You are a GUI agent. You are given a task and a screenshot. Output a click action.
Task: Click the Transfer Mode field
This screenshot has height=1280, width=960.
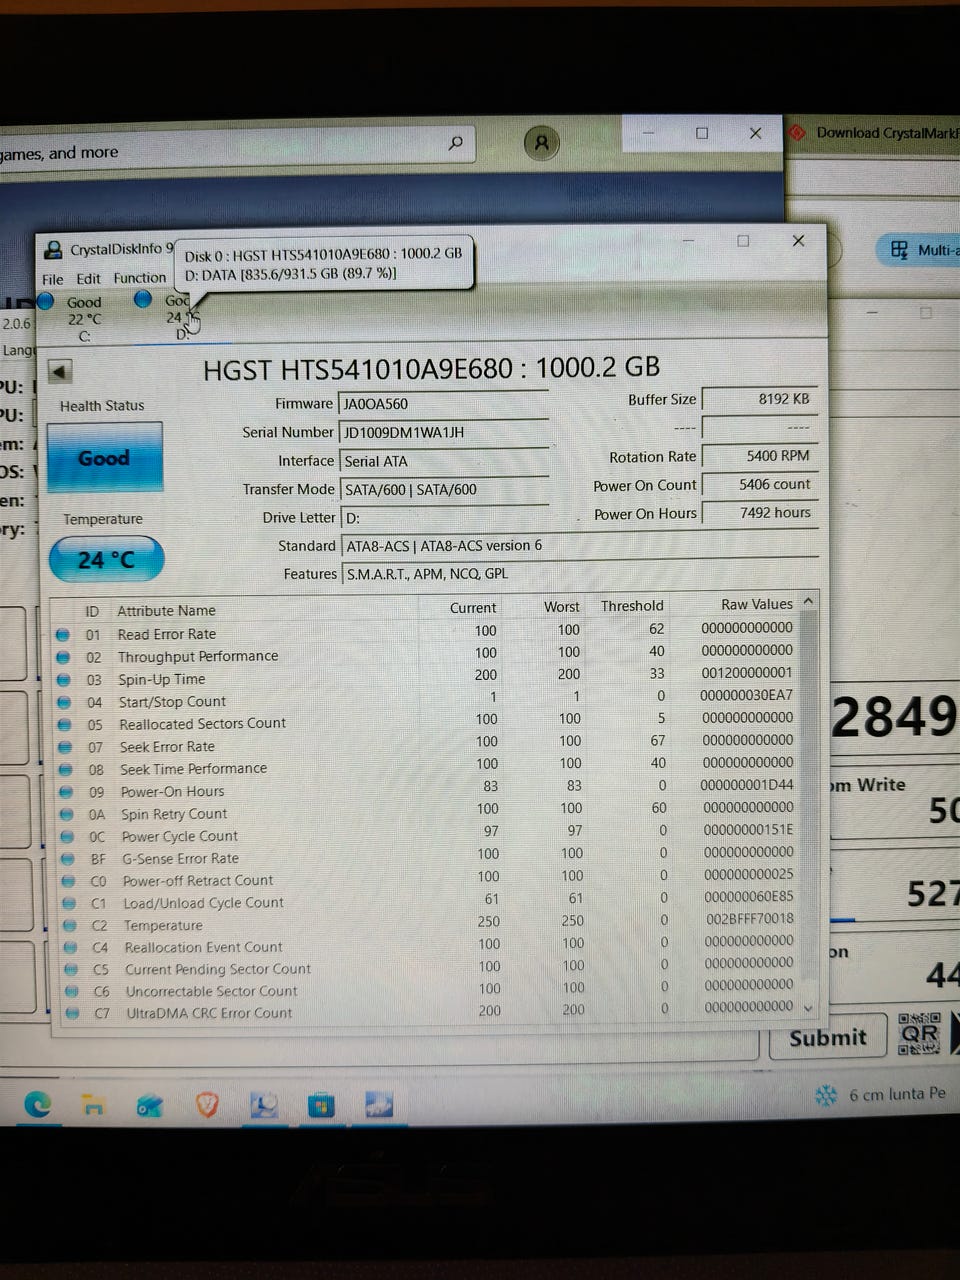click(x=444, y=490)
